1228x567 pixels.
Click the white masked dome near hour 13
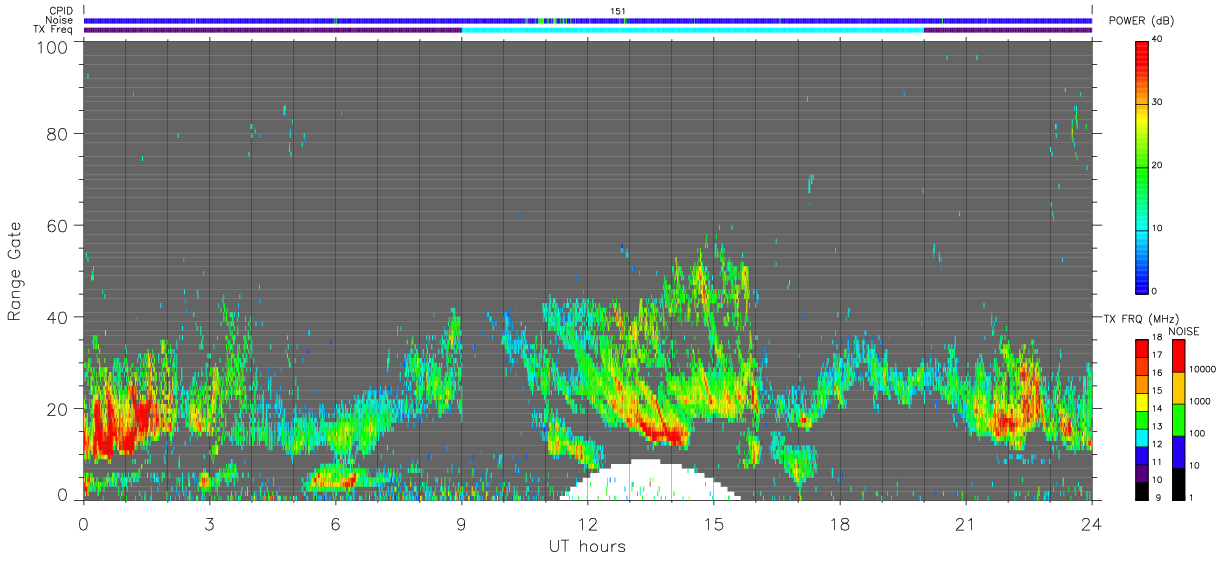point(651,482)
